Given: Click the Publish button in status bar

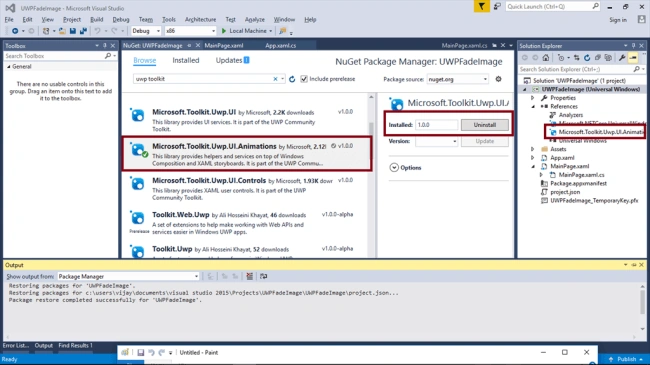Looking at the screenshot, I should (x=626, y=359).
